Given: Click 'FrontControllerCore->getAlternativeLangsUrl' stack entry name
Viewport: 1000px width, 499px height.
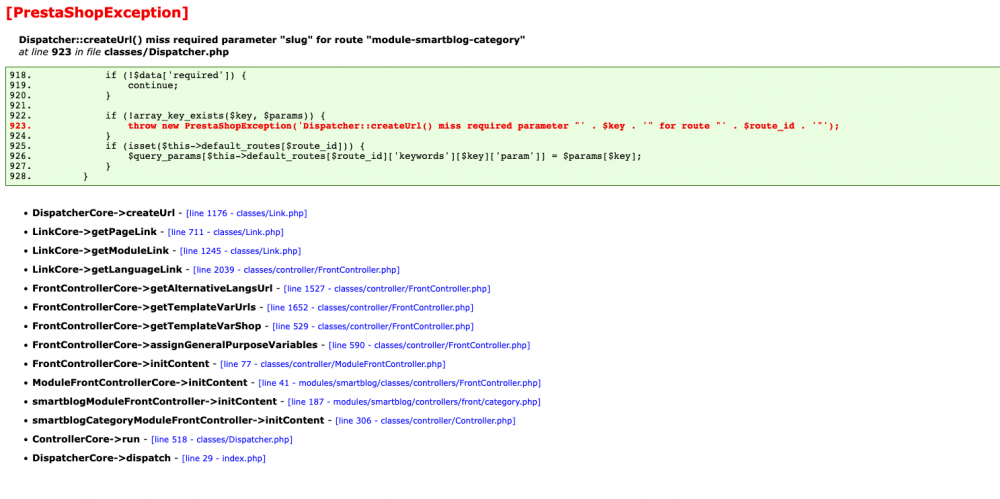Looking at the screenshot, I should coord(152,289).
